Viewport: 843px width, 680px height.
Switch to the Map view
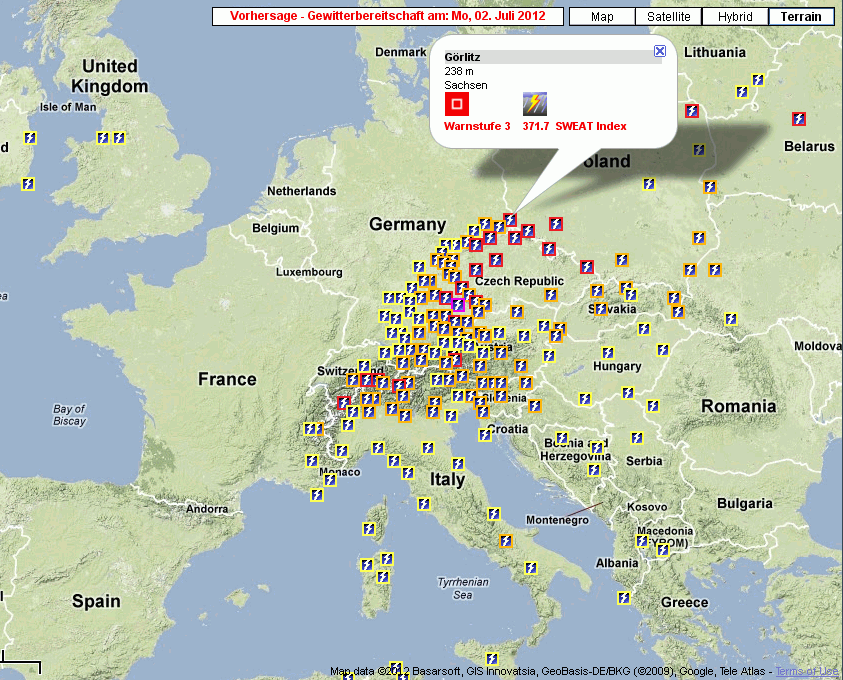[602, 17]
